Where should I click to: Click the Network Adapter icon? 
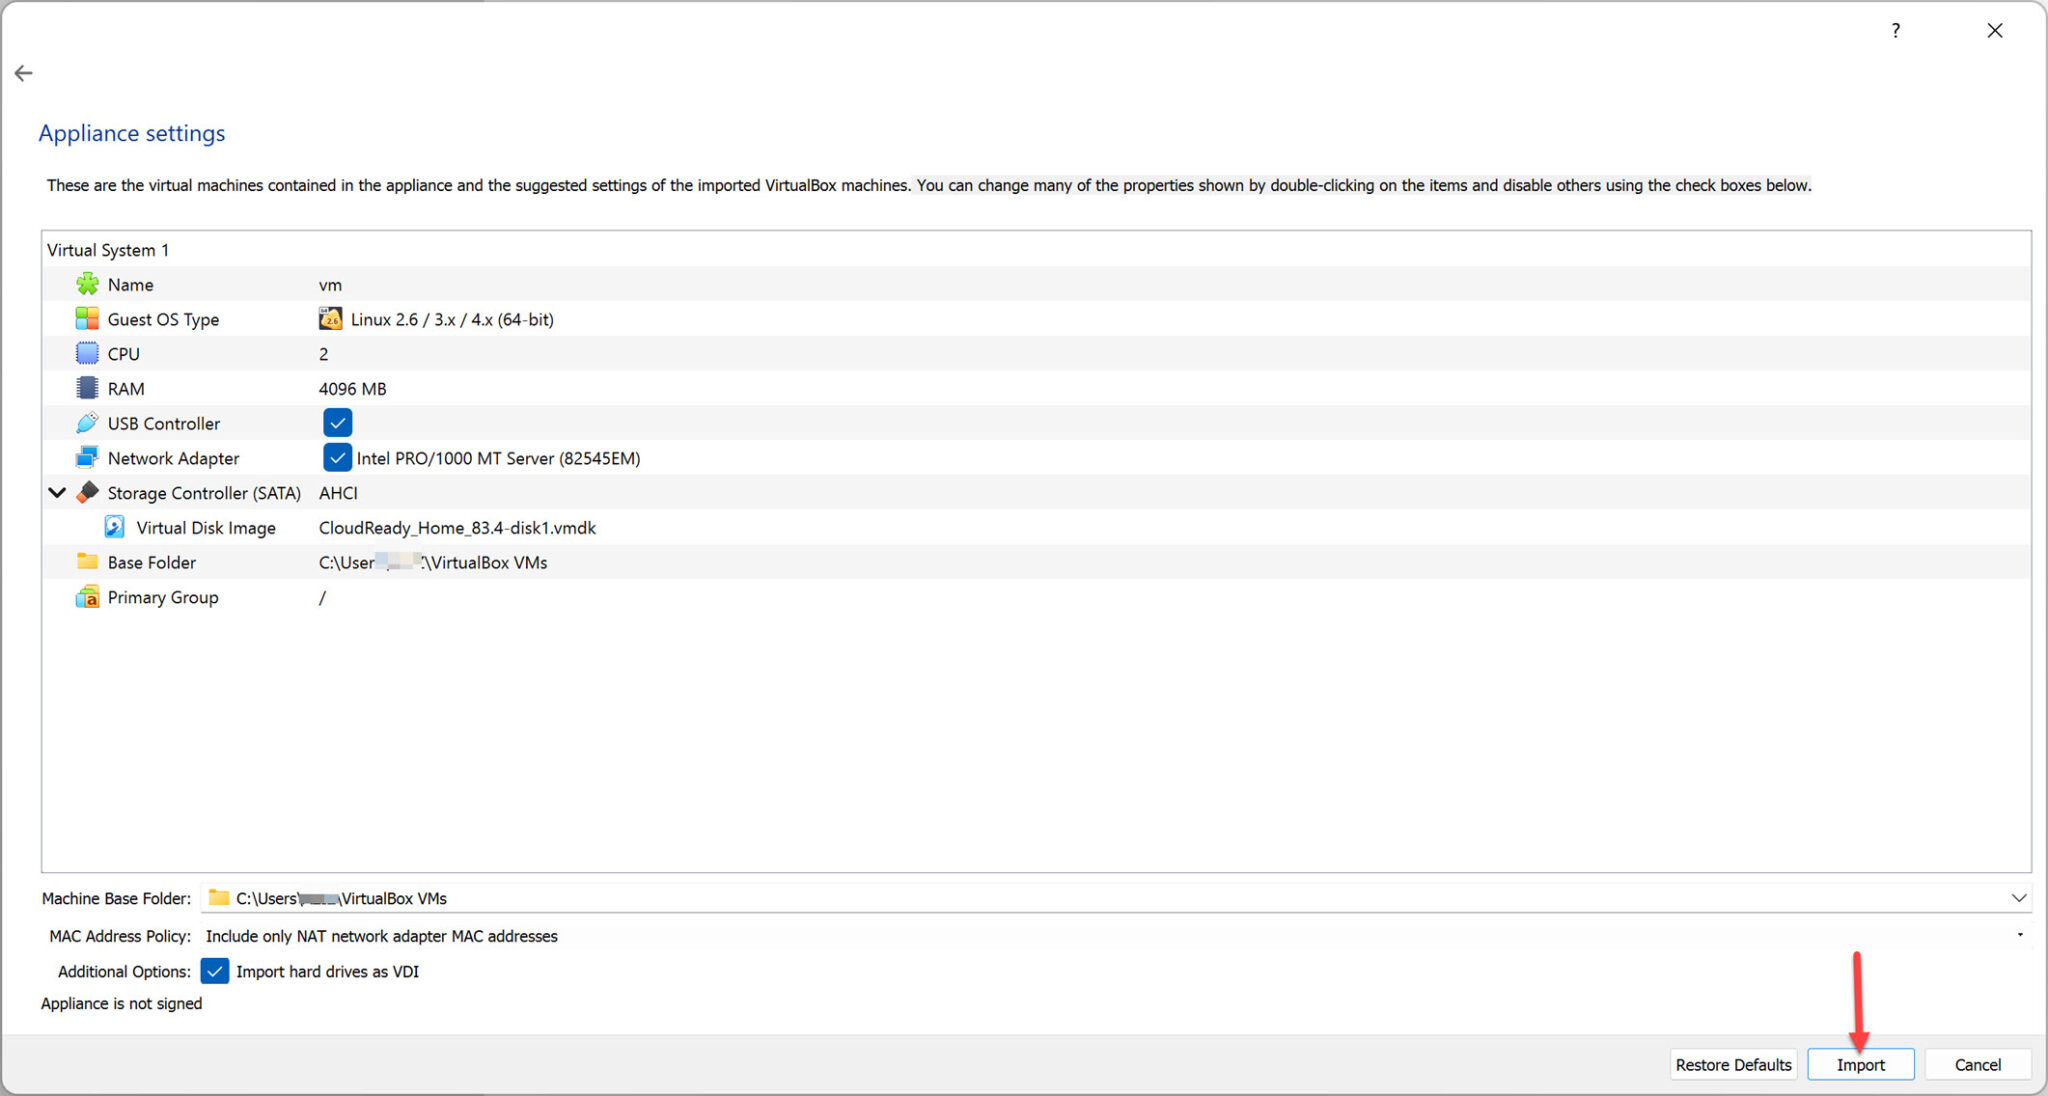click(x=87, y=458)
